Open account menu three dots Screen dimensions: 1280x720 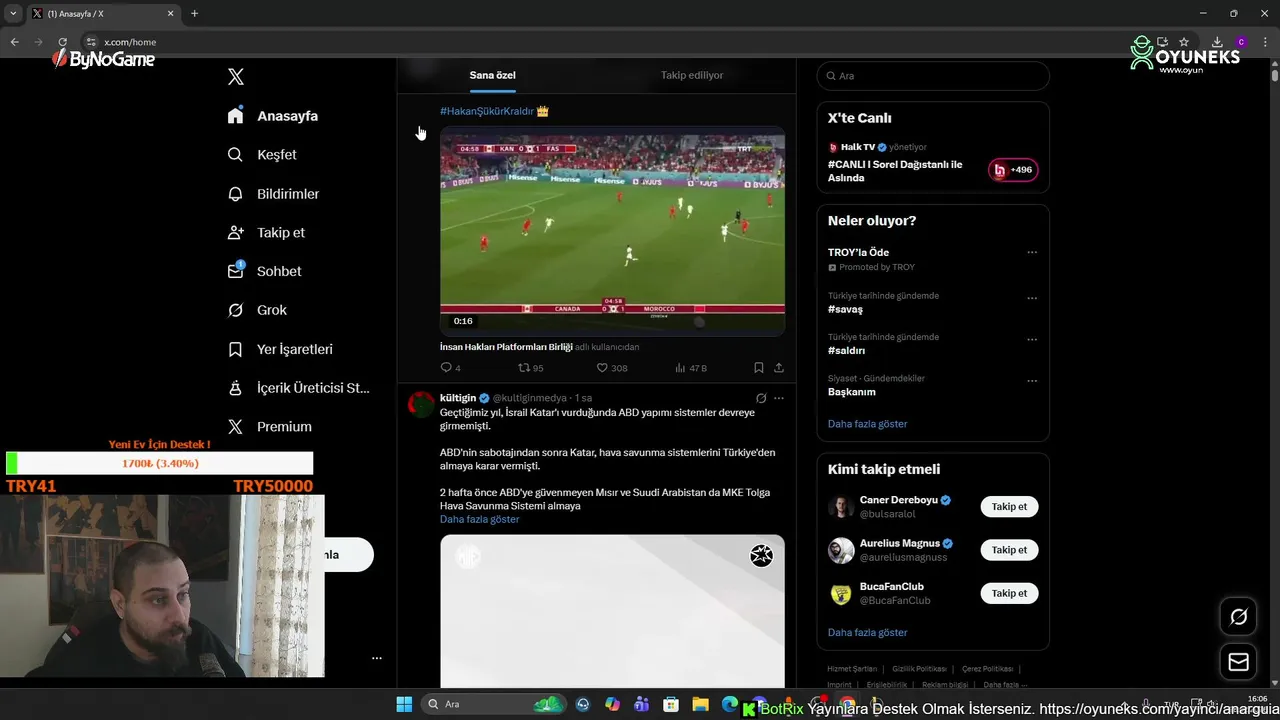377,658
